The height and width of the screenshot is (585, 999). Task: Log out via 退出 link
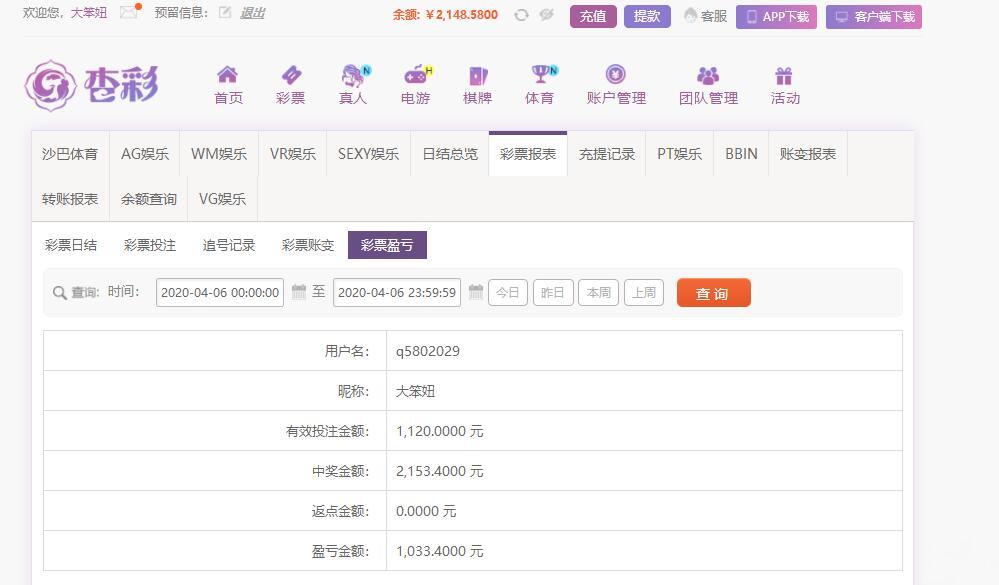coord(252,13)
